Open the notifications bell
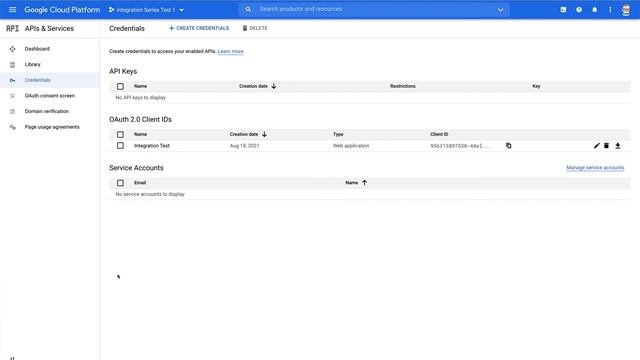The height and width of the screenshot is (360, 640). pyautogui.click(x=595, y=9)
